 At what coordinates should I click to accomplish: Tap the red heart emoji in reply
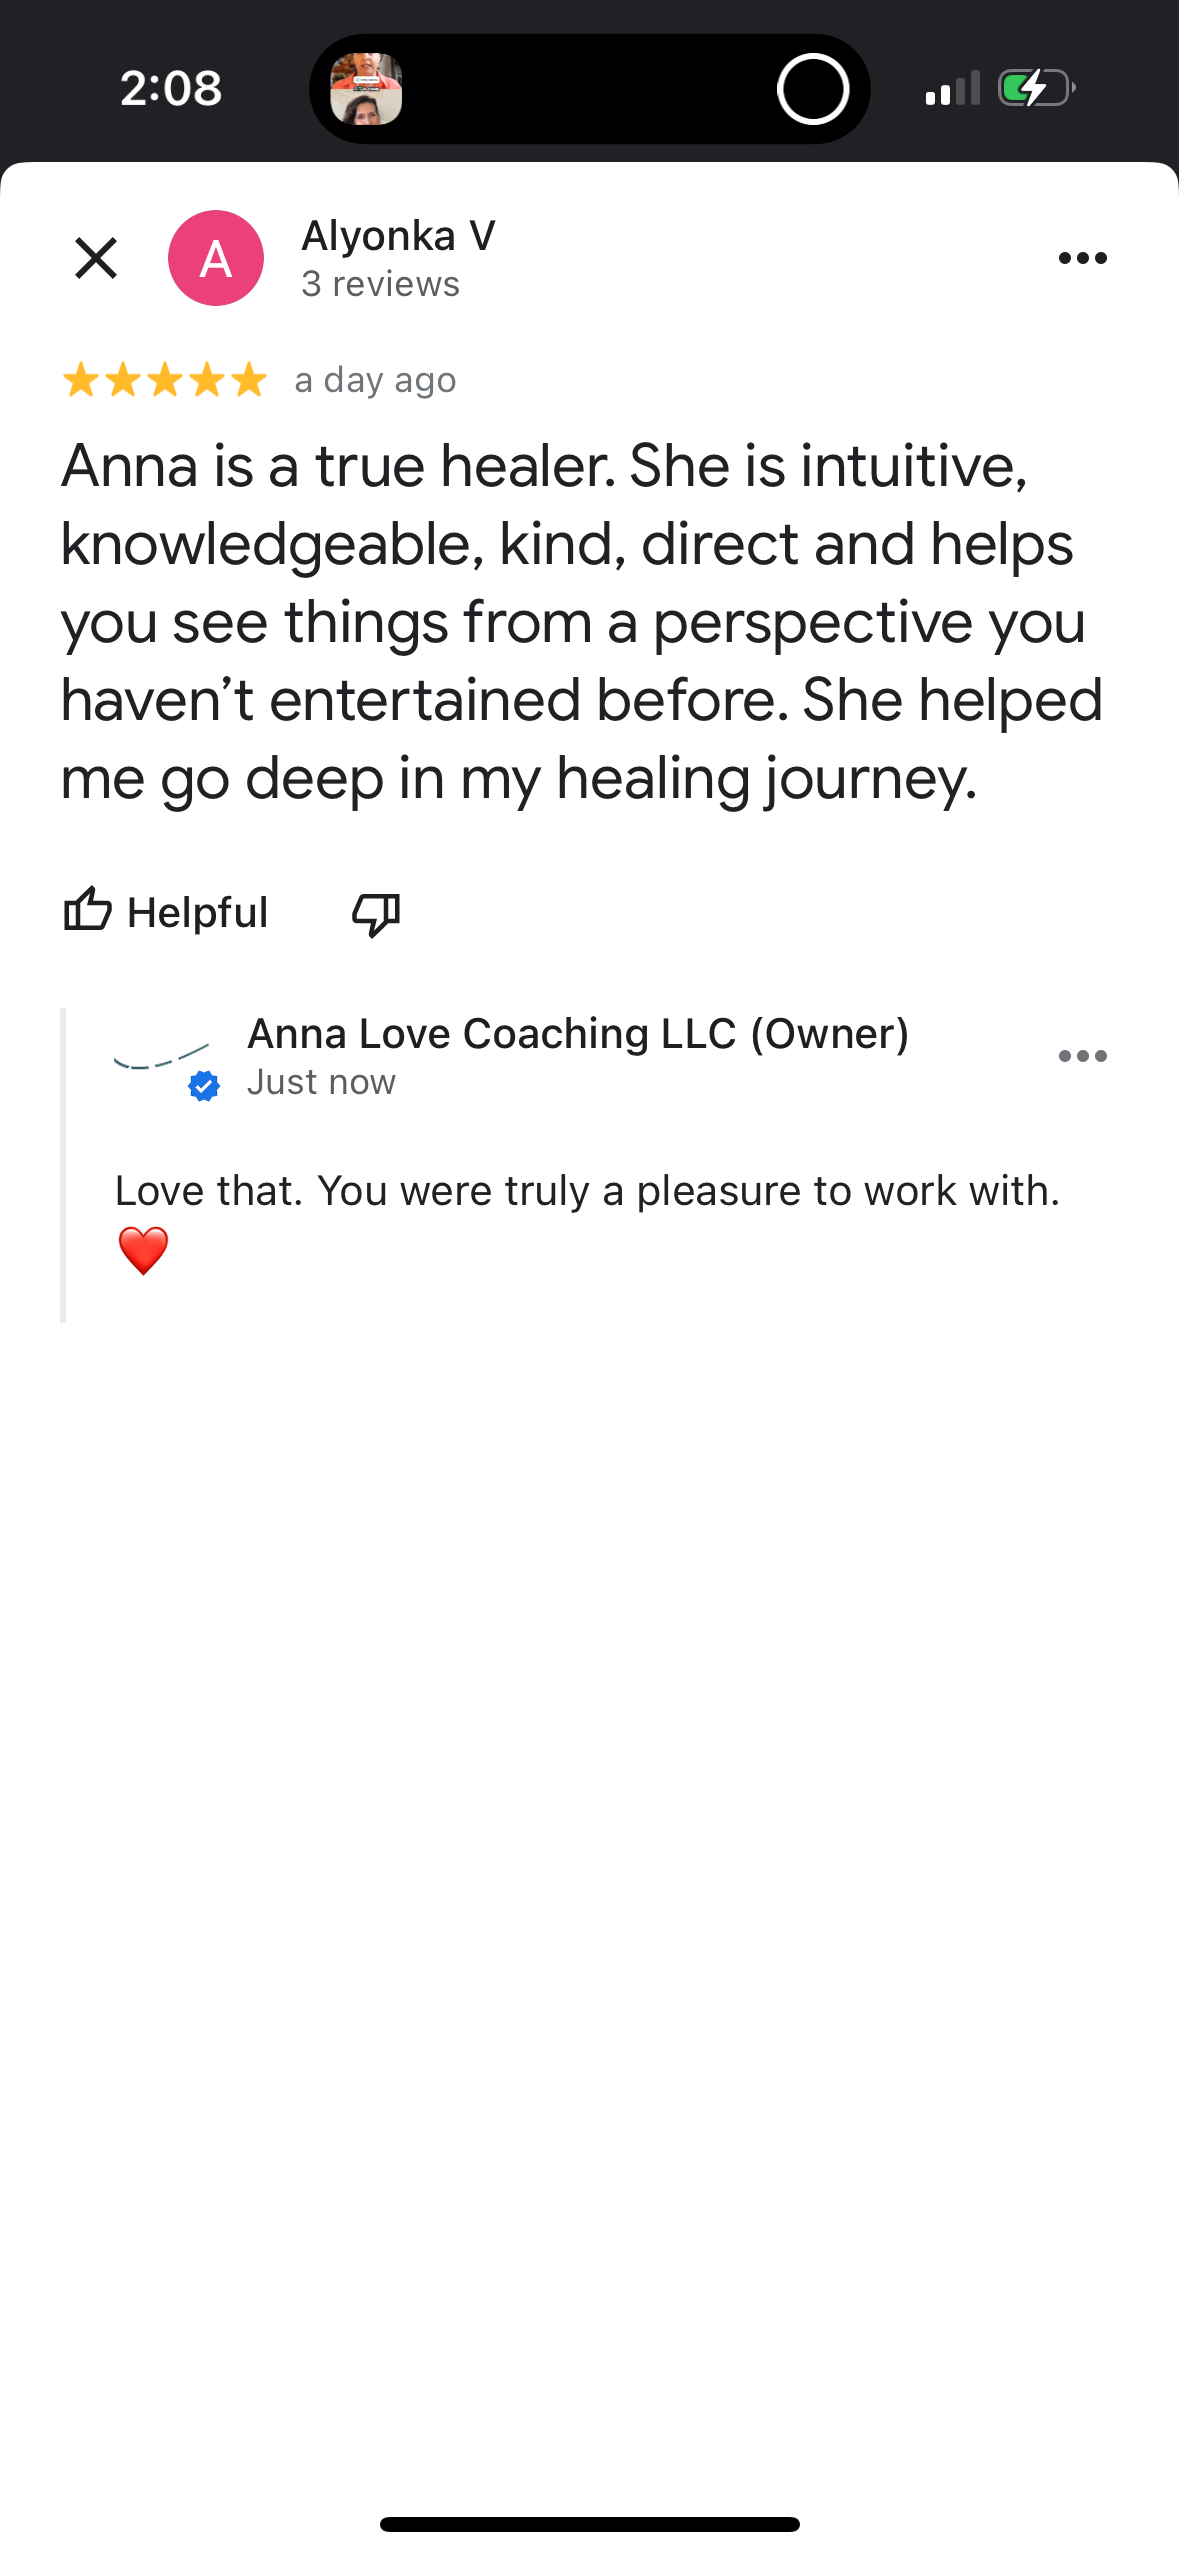(x=143, y=1250)
